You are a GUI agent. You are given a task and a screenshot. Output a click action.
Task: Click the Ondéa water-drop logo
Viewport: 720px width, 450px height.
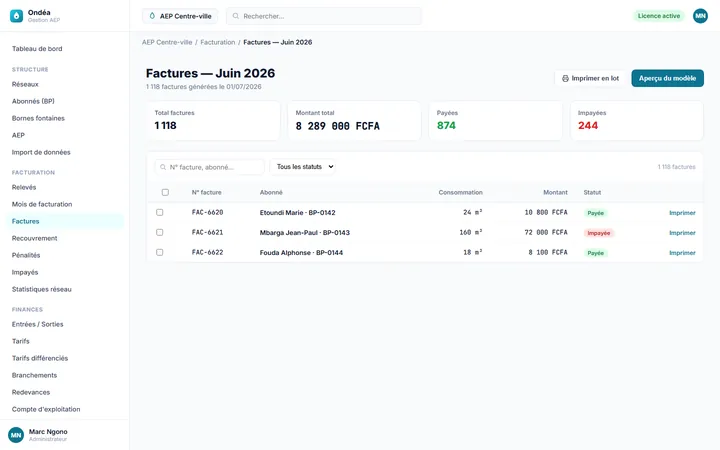(17, 16)
